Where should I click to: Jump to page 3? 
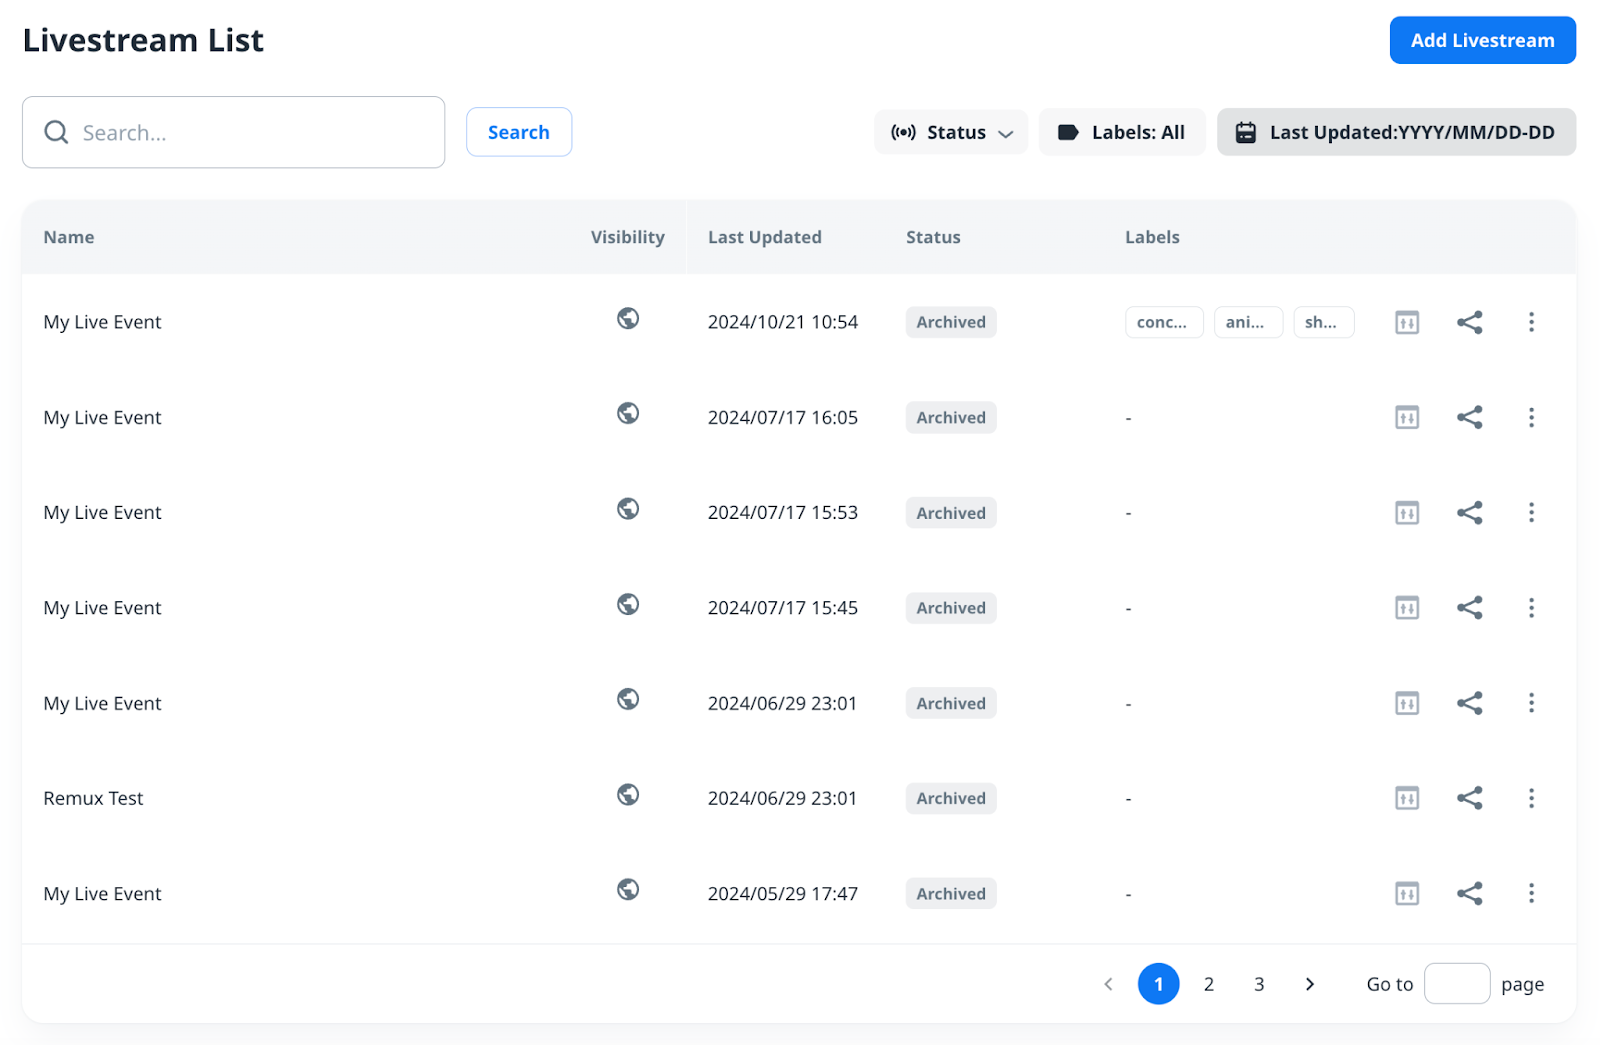(1259, 984)
